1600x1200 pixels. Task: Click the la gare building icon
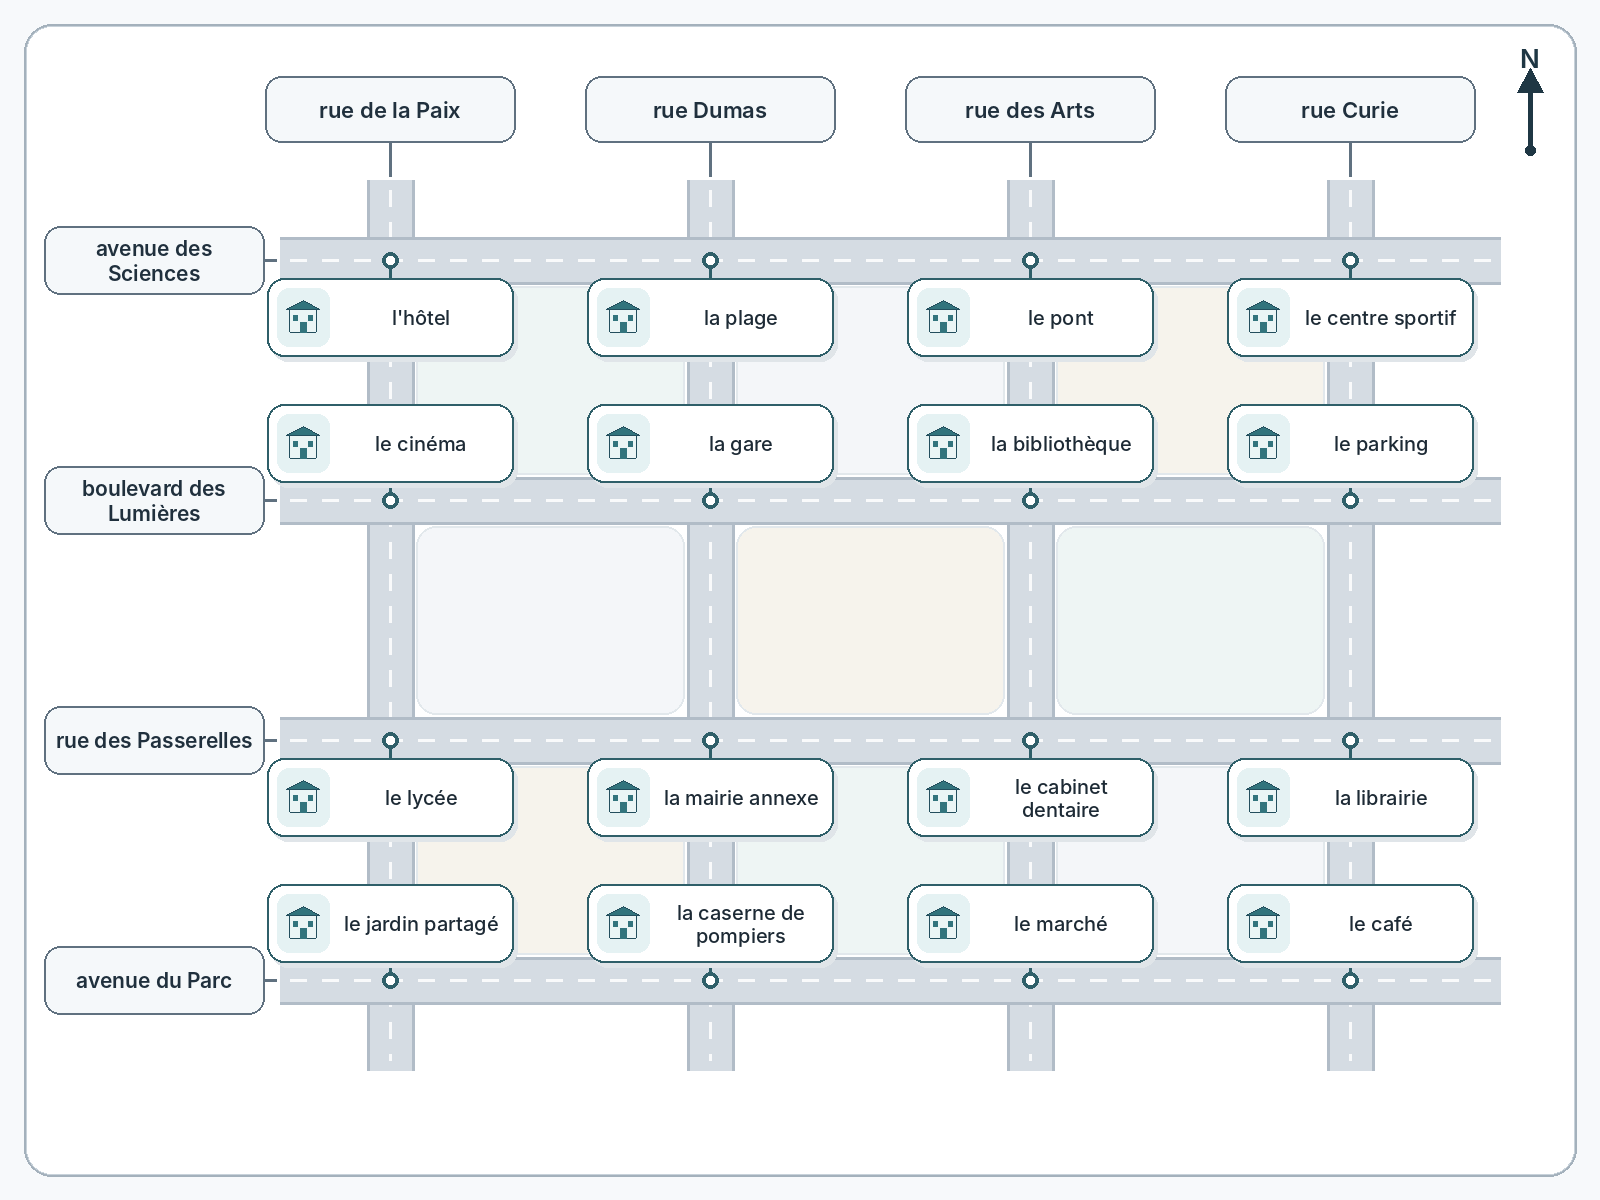tap(623, 444)
